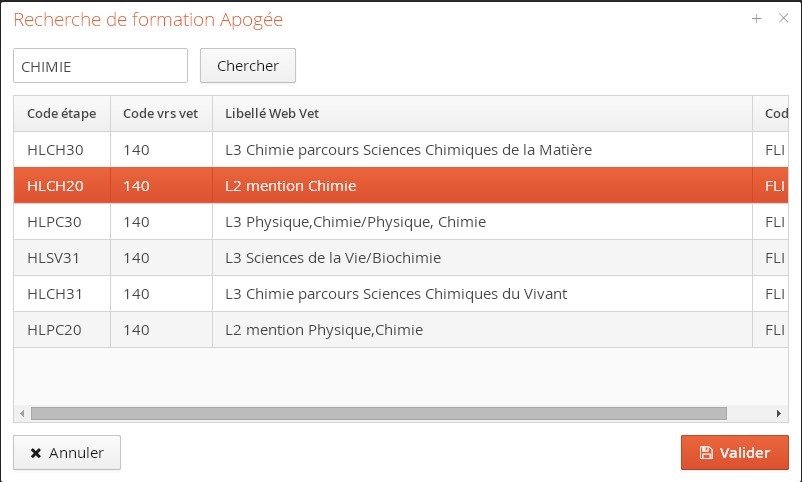Image resolution: width=802 pixels, height=482 pixels.
Task: Click the CHIMIE search input field
Action: pos(100,66)
